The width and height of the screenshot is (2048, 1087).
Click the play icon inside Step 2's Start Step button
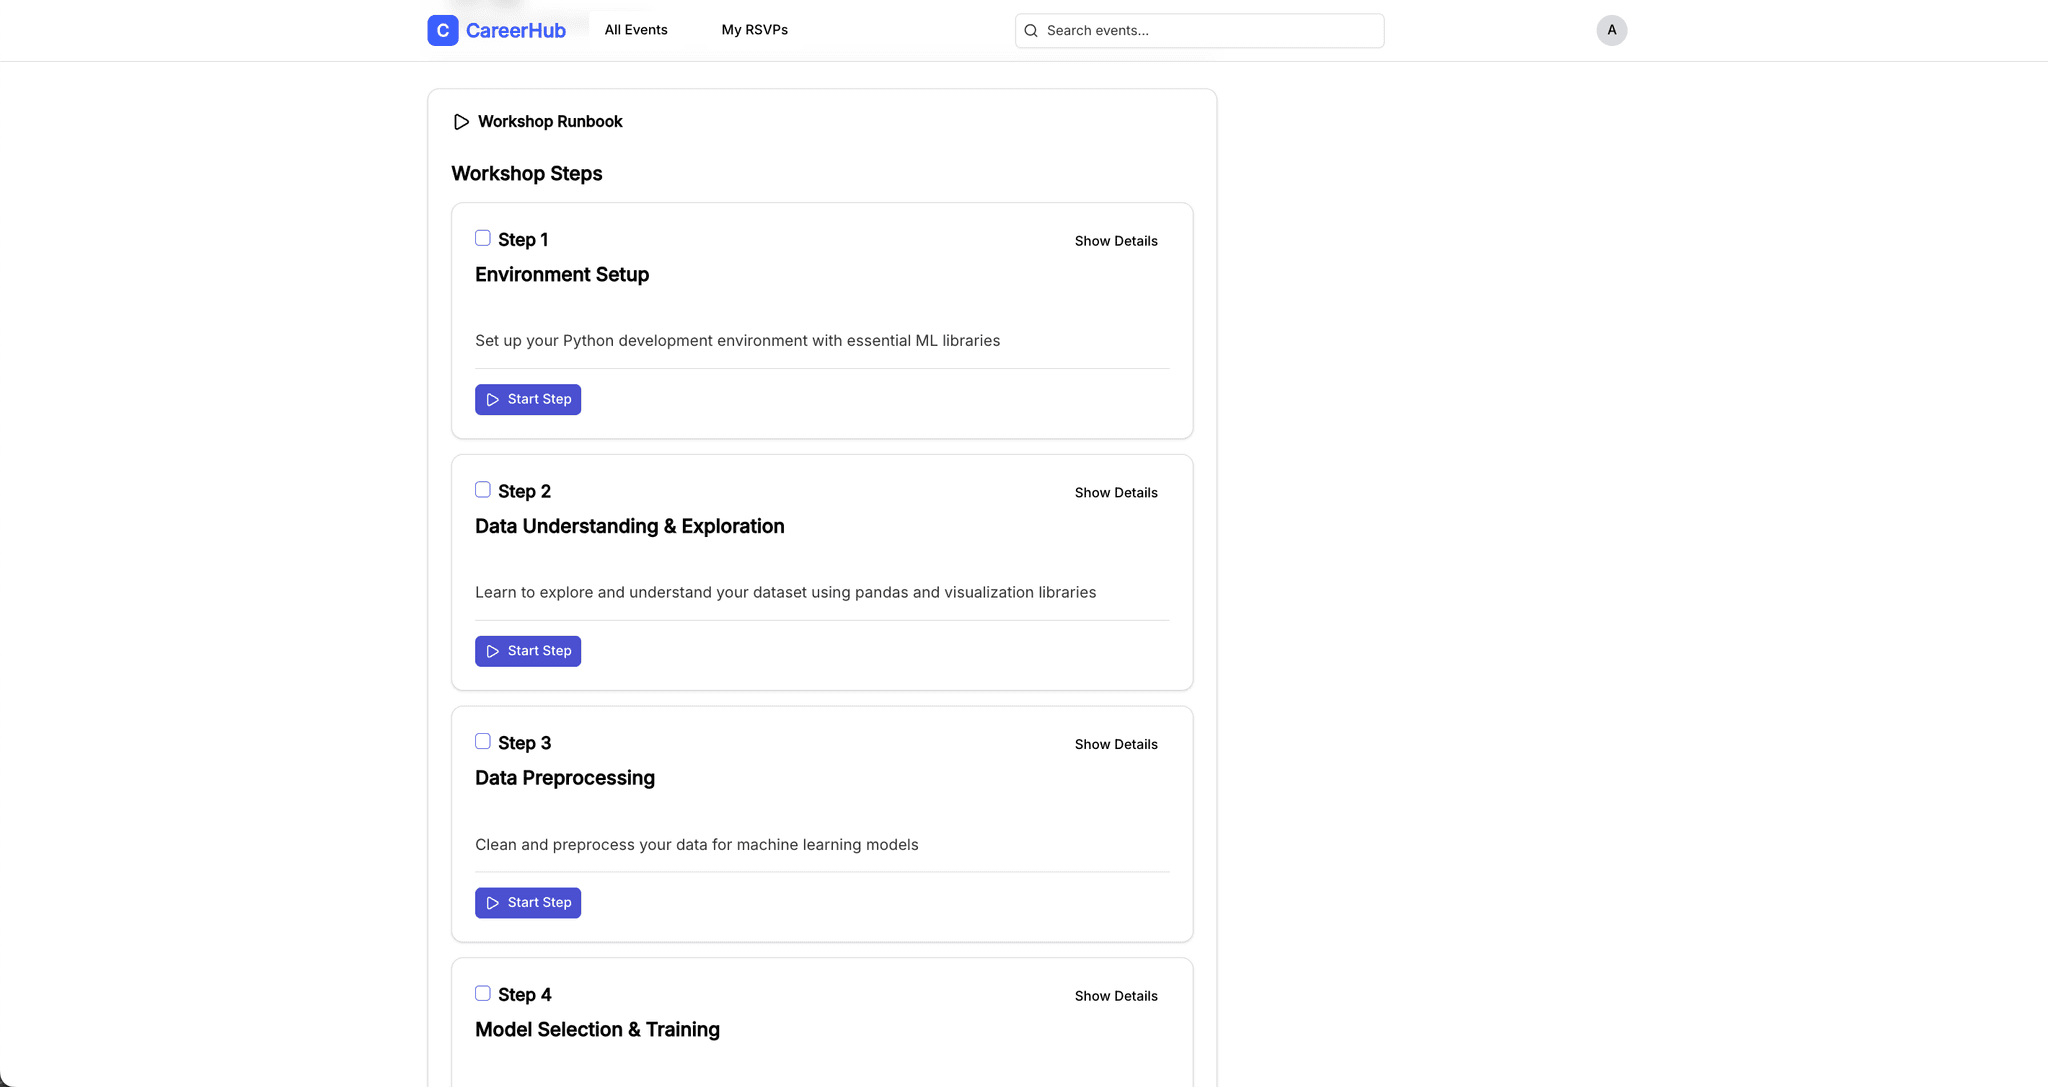point(492,651)
